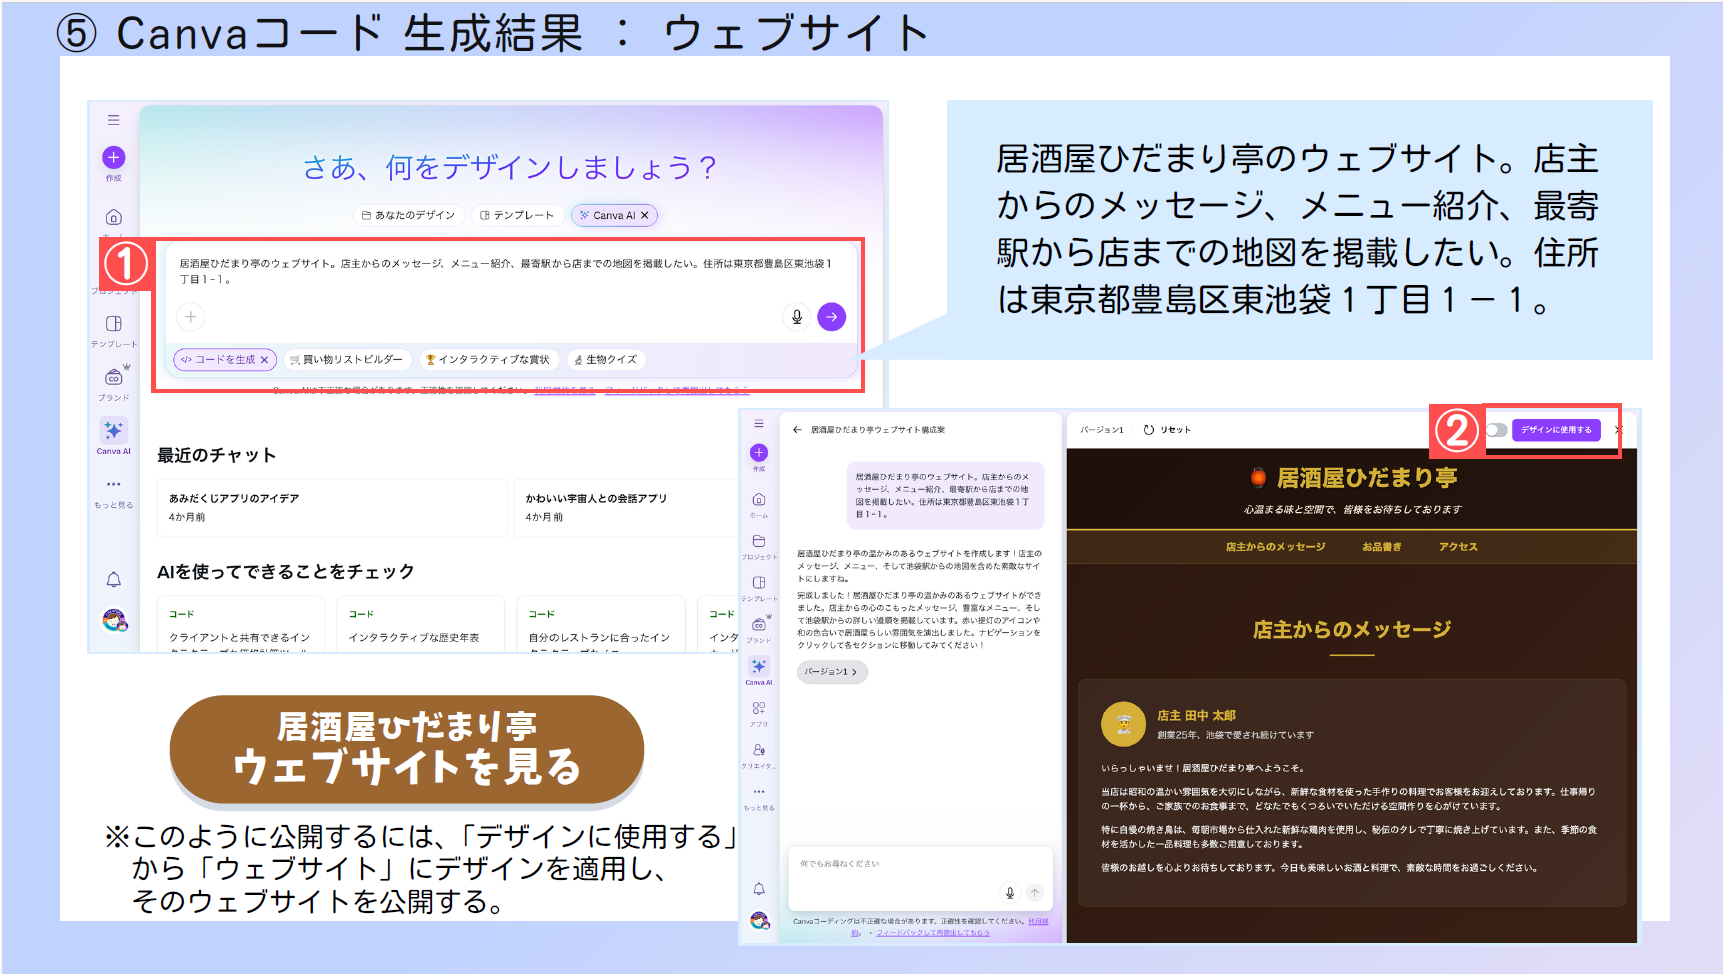Open the hamburger menu in the Canva home sidebar

pos(114,120)
